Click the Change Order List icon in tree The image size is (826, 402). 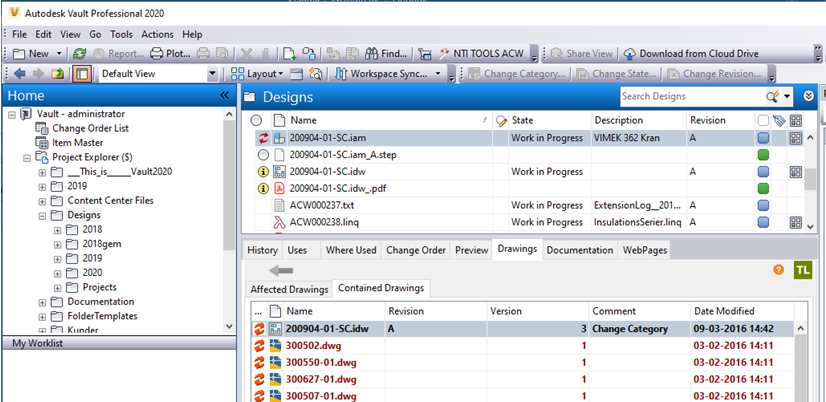[x=42, y=128]
